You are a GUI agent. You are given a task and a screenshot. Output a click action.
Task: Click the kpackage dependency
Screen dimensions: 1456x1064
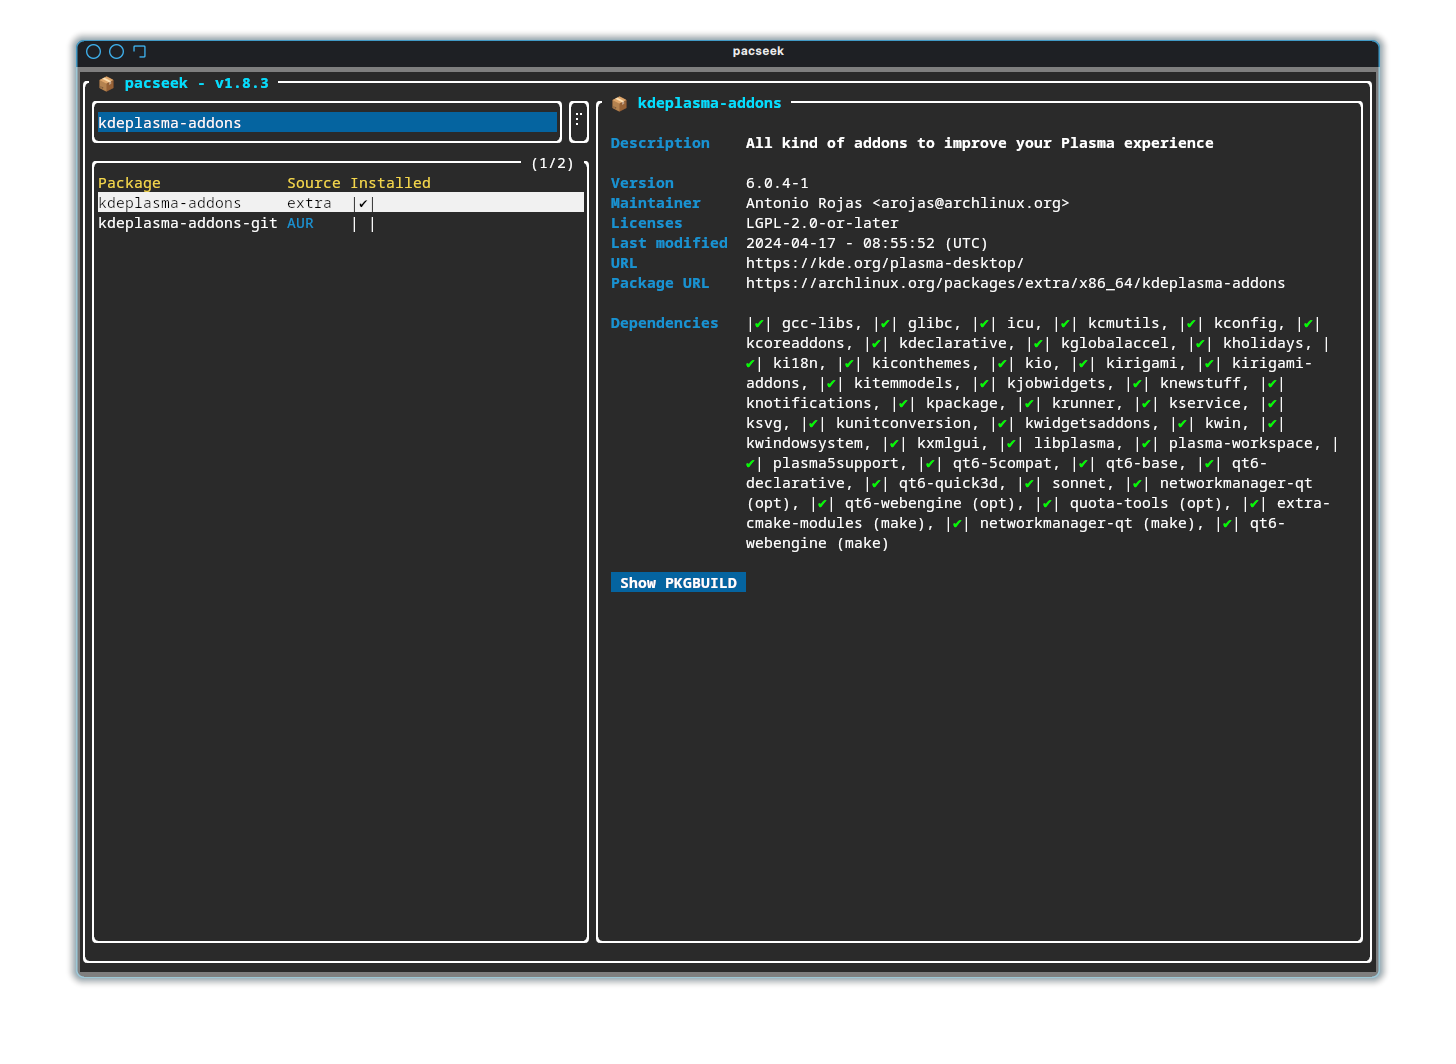click(x=961, y=403)
